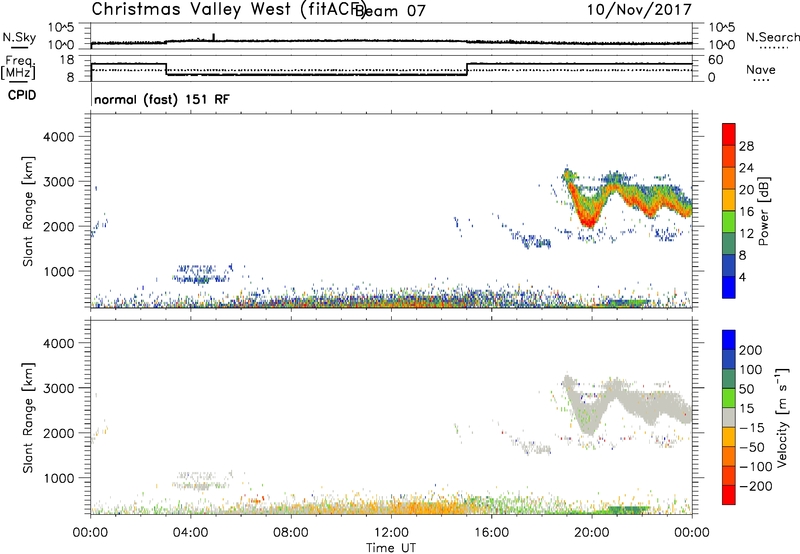
Task: Click the blue top of the Velocity color bar
Action: [x=729, y=340]
